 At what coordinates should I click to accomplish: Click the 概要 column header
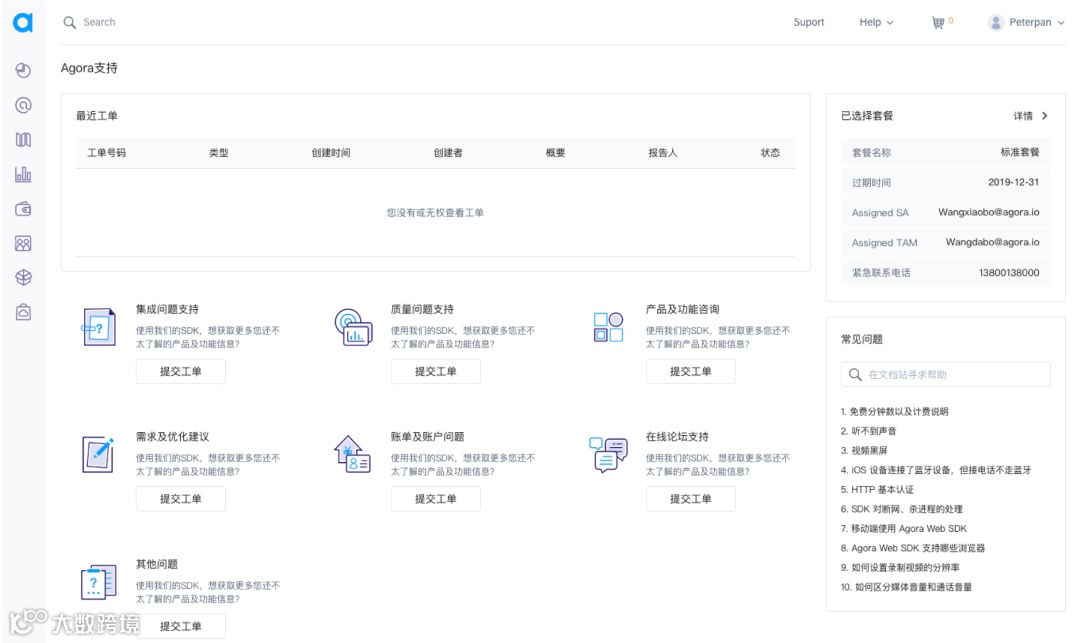click(556, 153)
